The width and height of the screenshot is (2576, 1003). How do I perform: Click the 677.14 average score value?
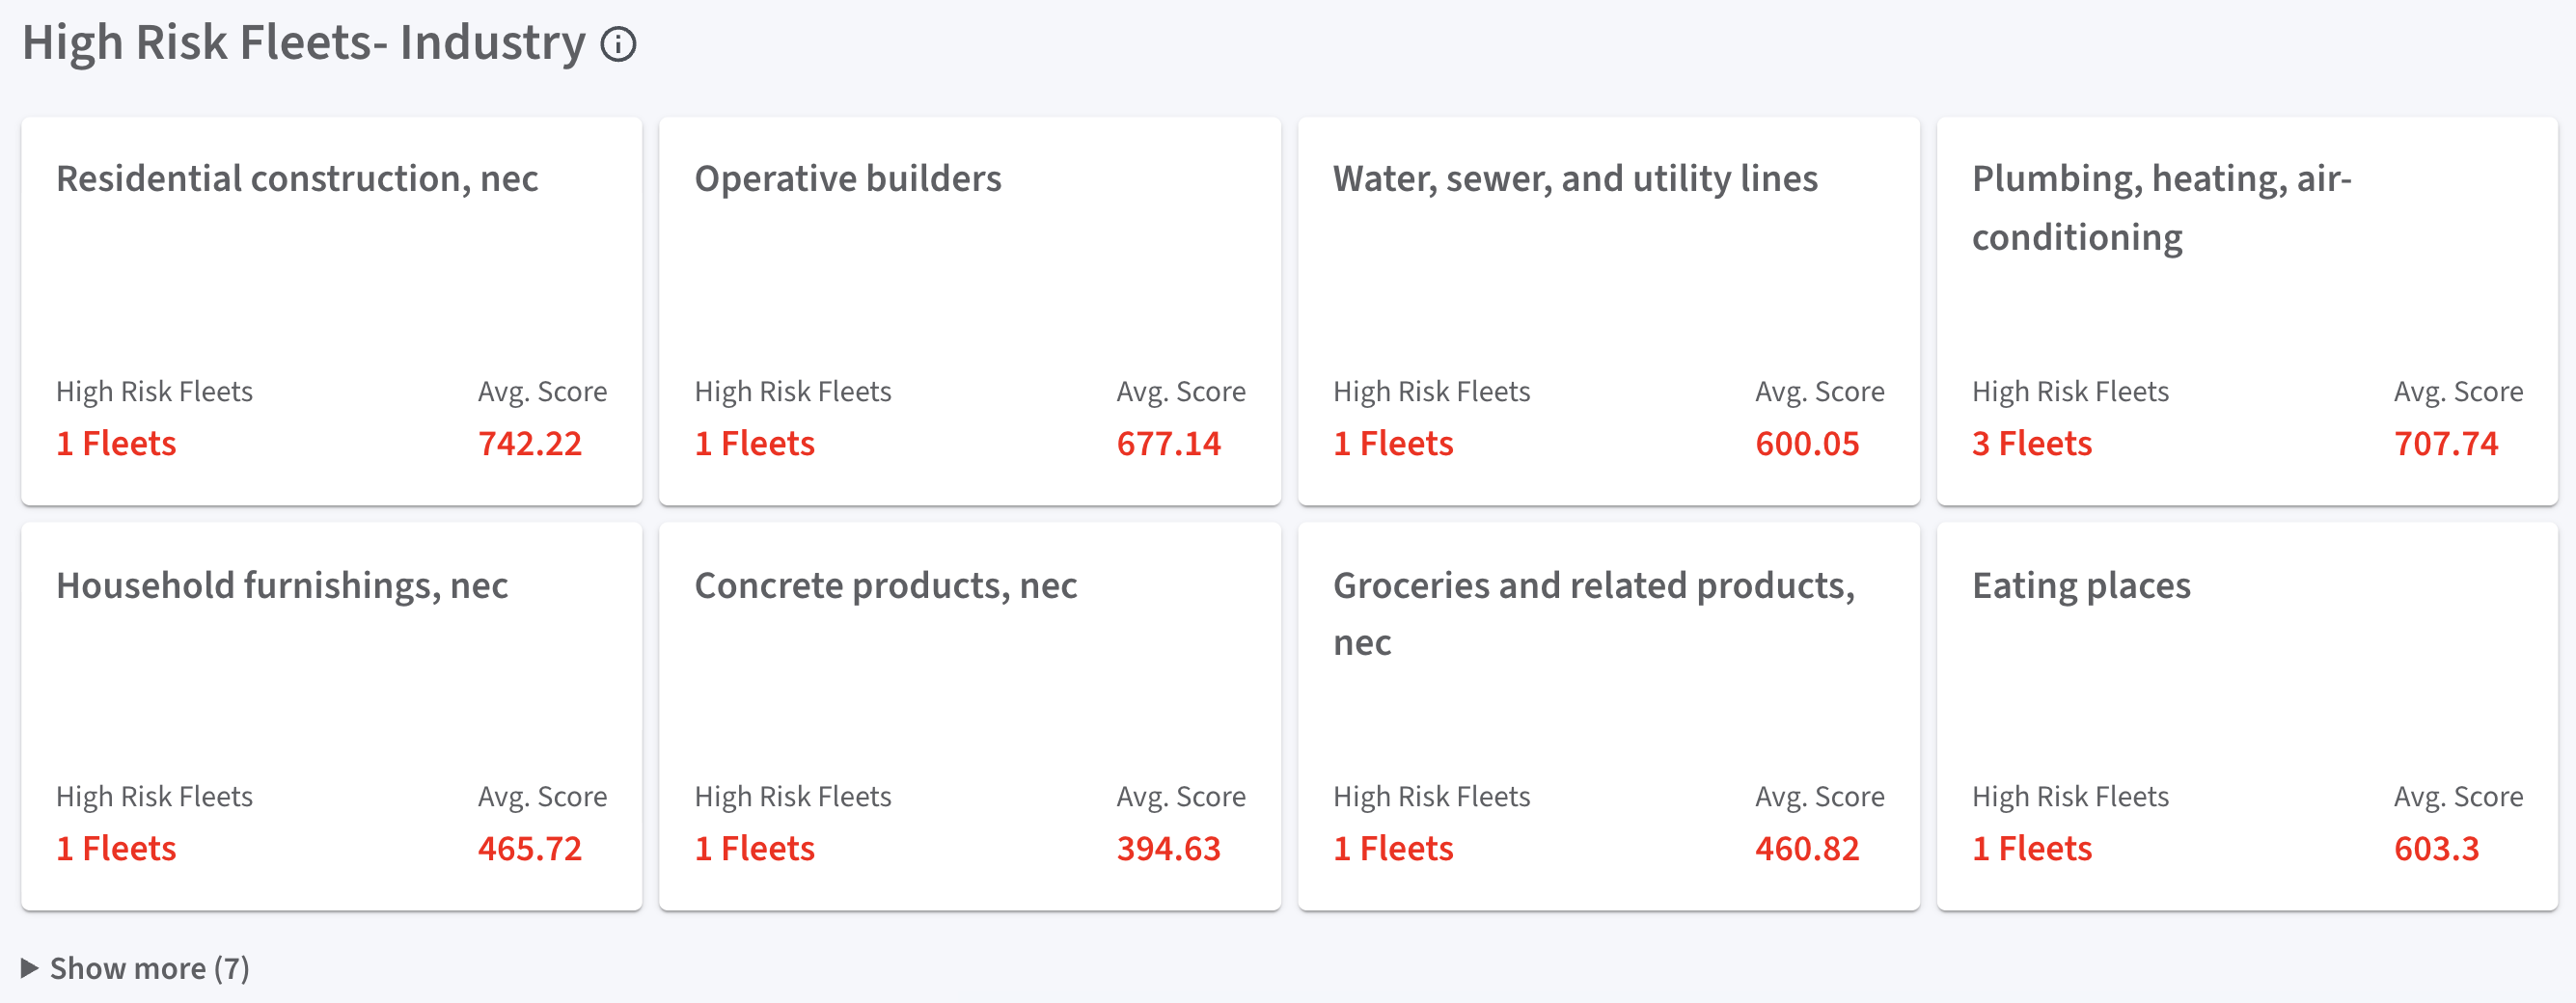coord(1168,443)
